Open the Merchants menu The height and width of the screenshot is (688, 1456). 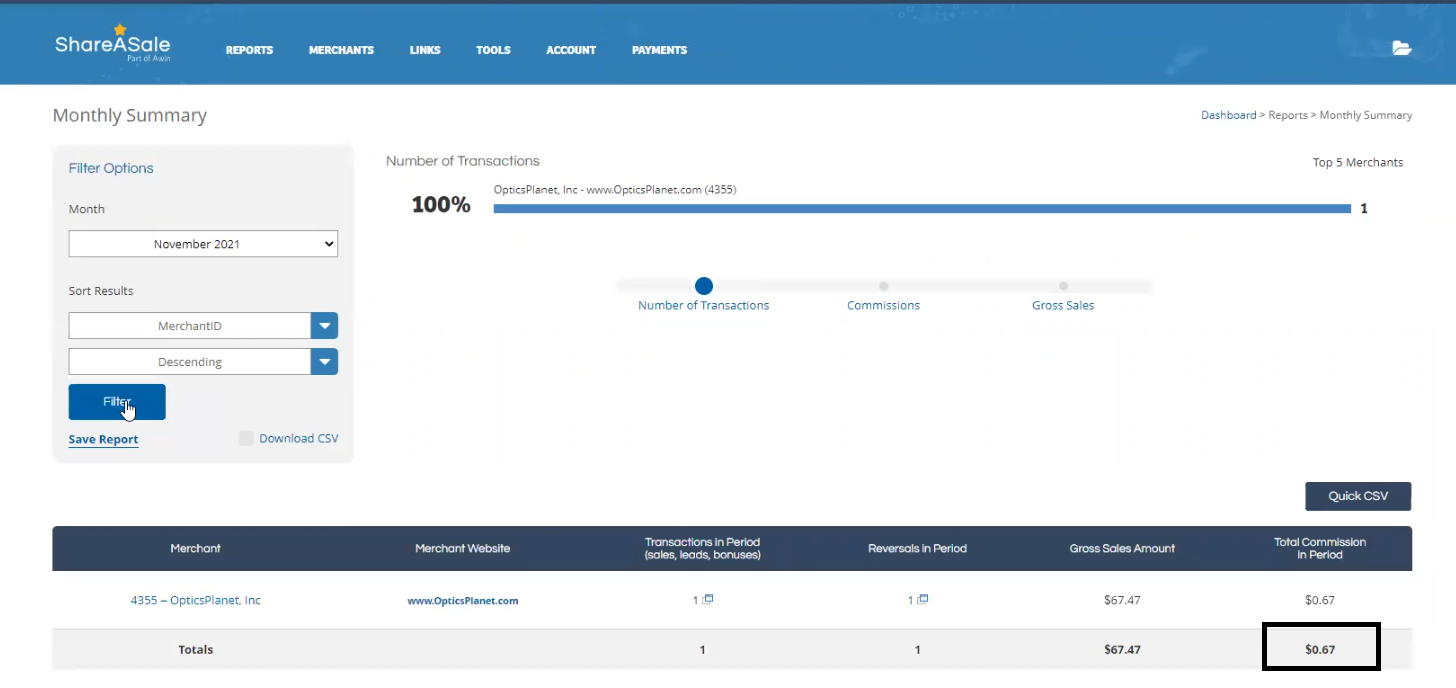coord(341,50)
